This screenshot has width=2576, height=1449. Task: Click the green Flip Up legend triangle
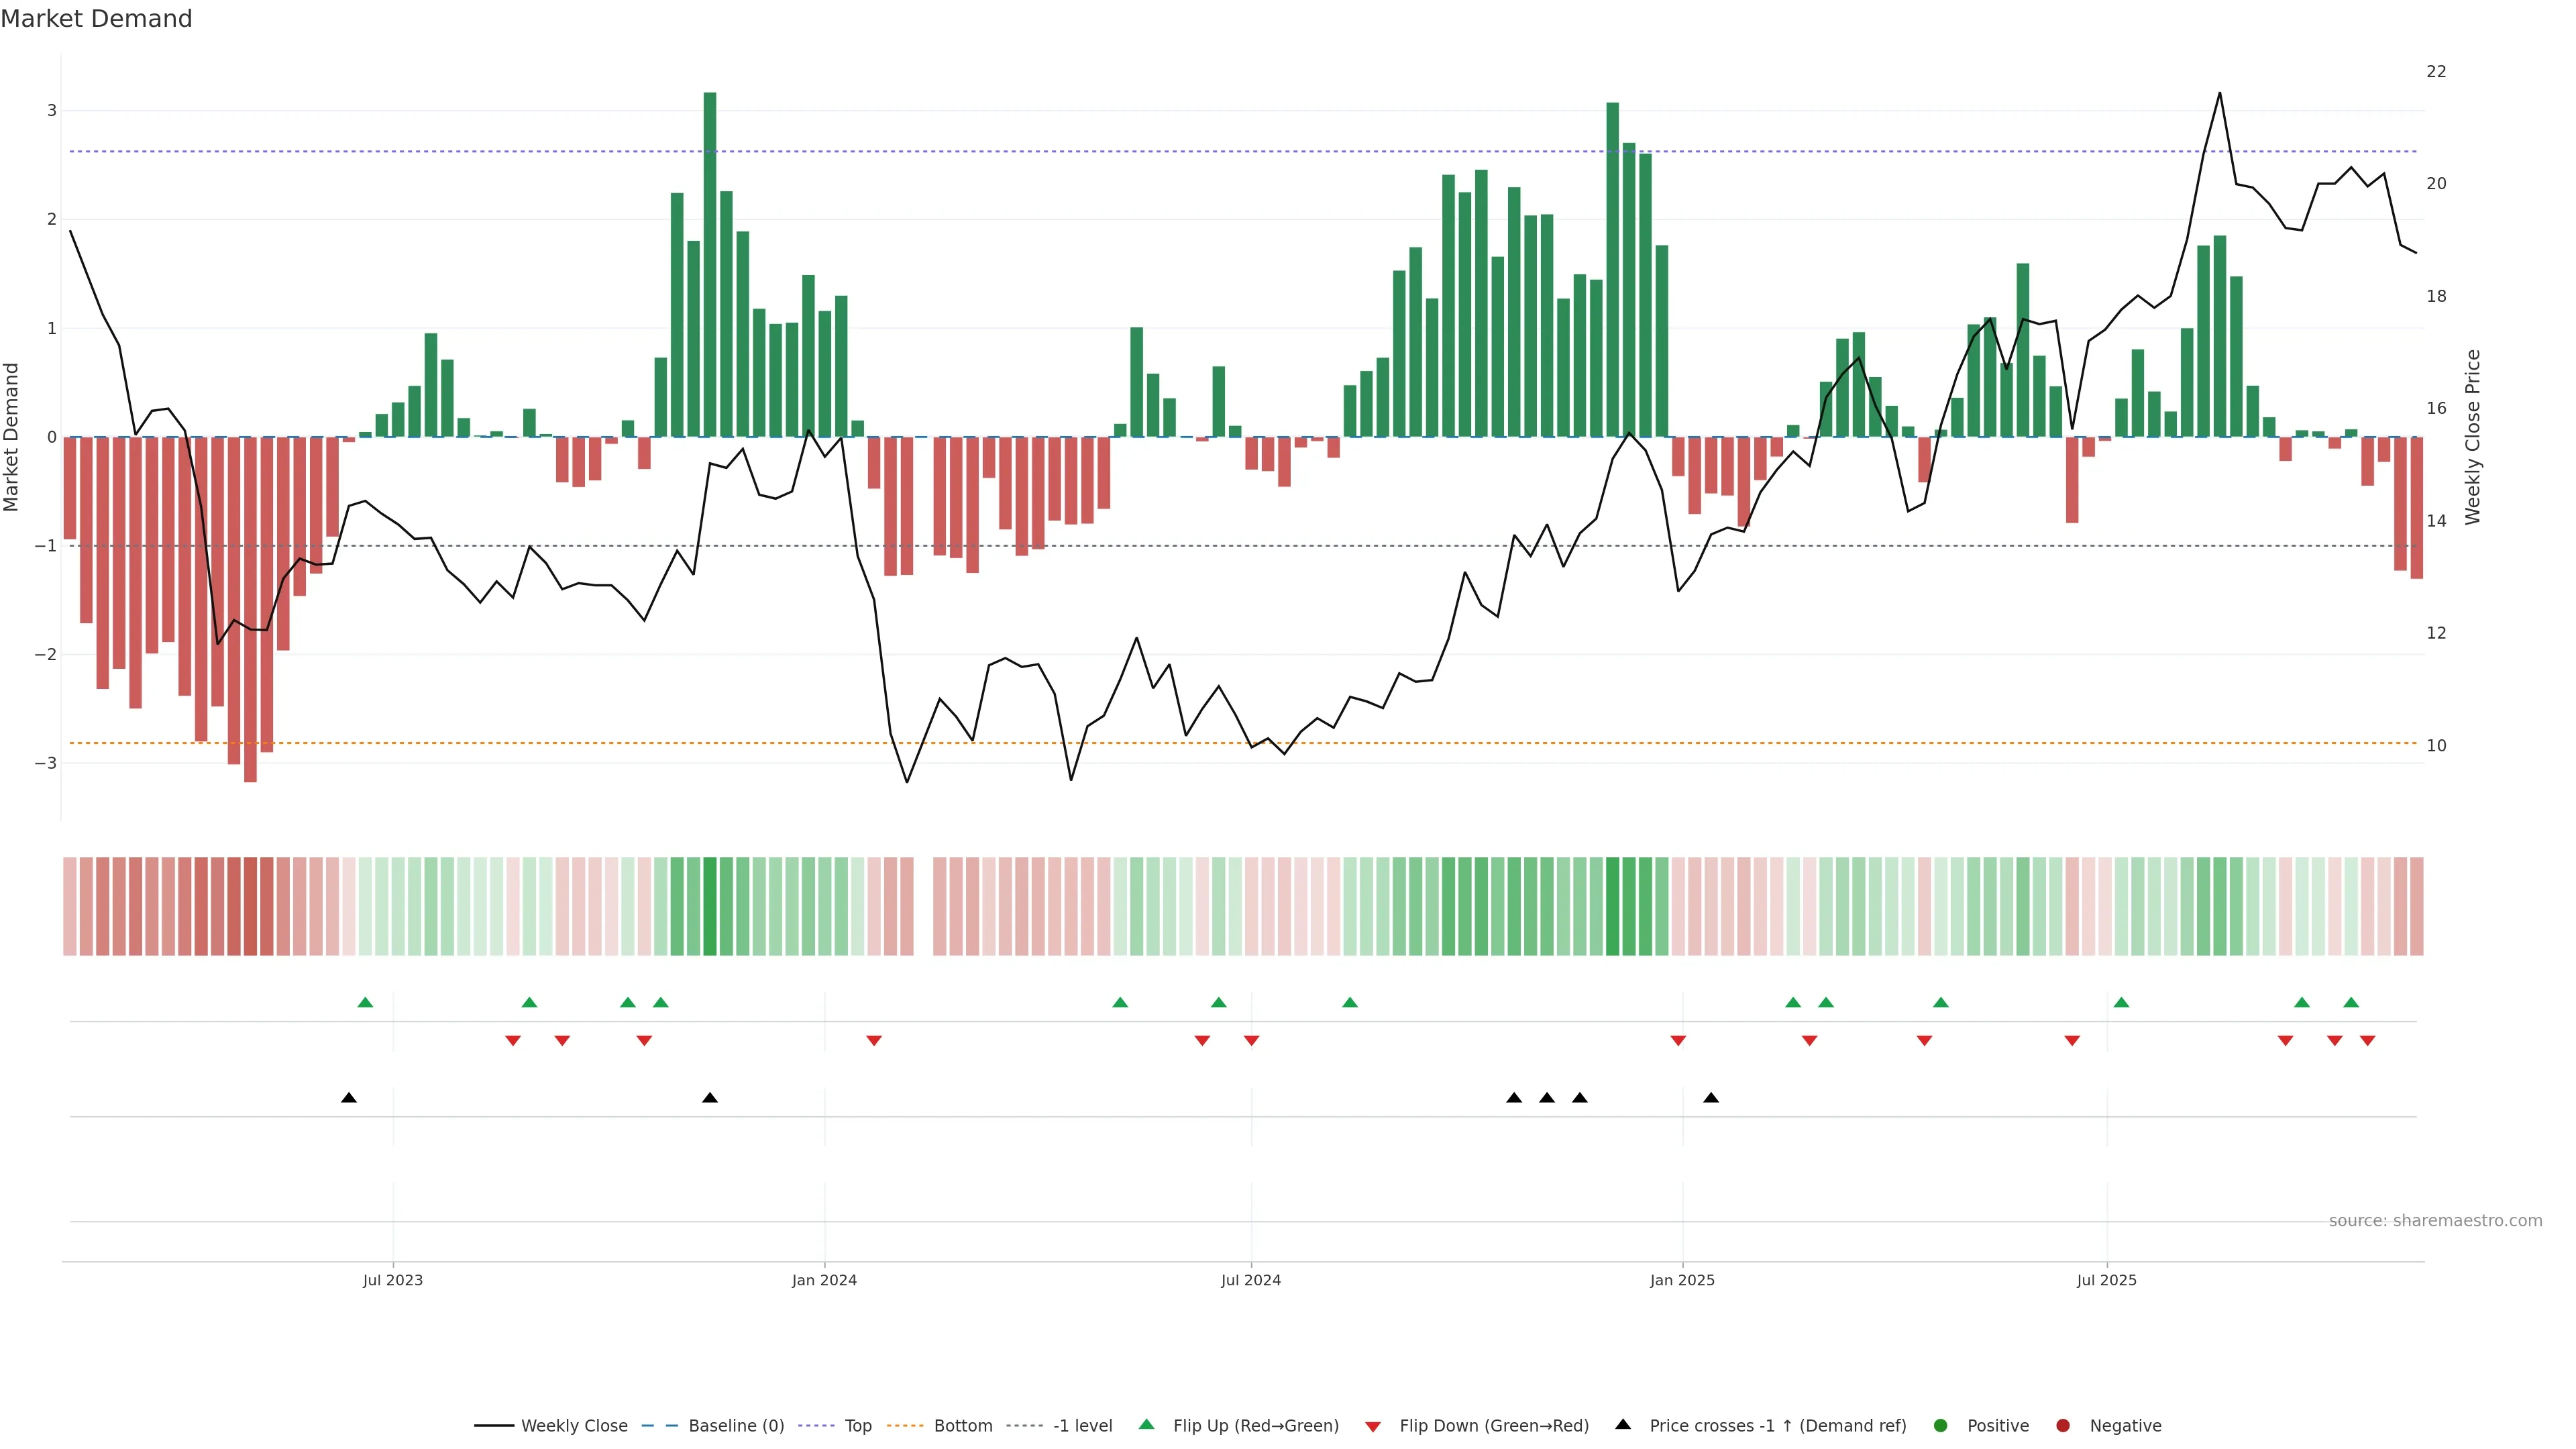[1147, 1425]
